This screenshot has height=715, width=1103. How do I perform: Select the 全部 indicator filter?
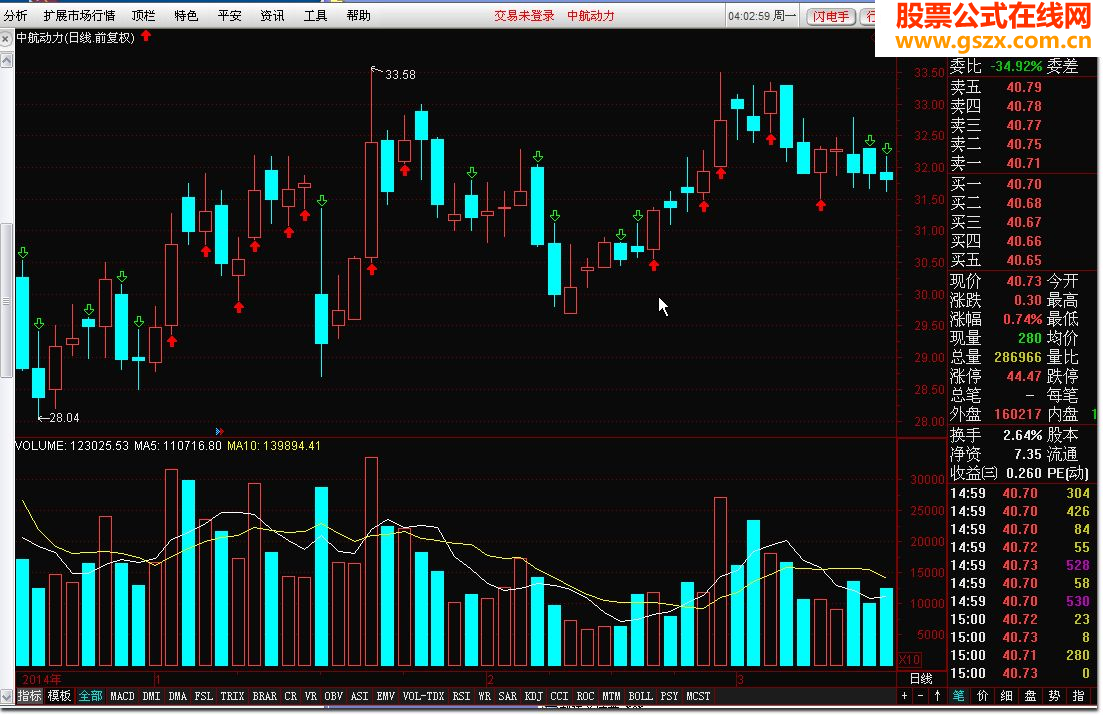pyautogui.click(x=90, y=696)
